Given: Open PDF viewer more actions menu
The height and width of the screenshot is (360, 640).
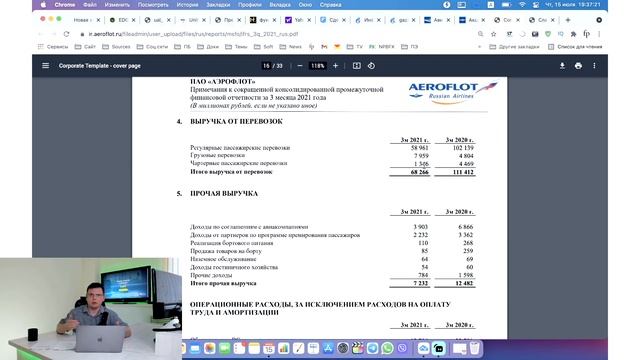Looking at the screenshot, I should (x=594, y=66).
